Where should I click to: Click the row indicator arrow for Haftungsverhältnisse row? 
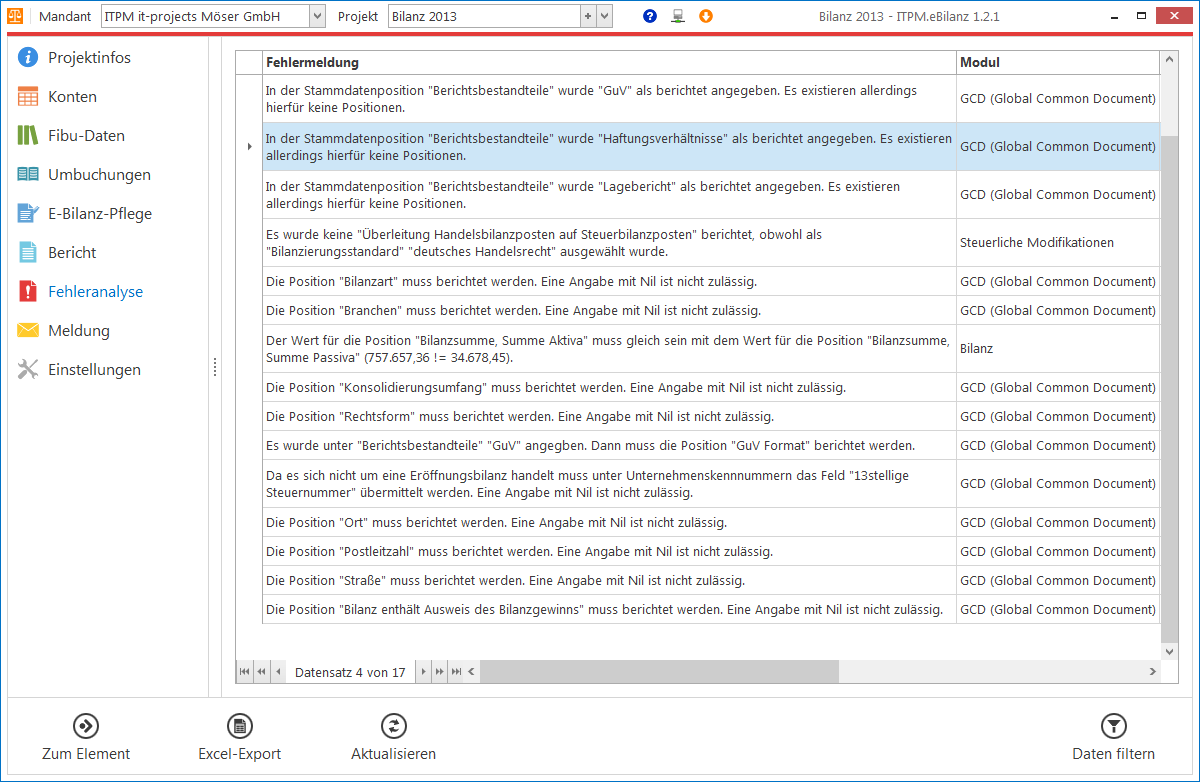coord(249,146)
